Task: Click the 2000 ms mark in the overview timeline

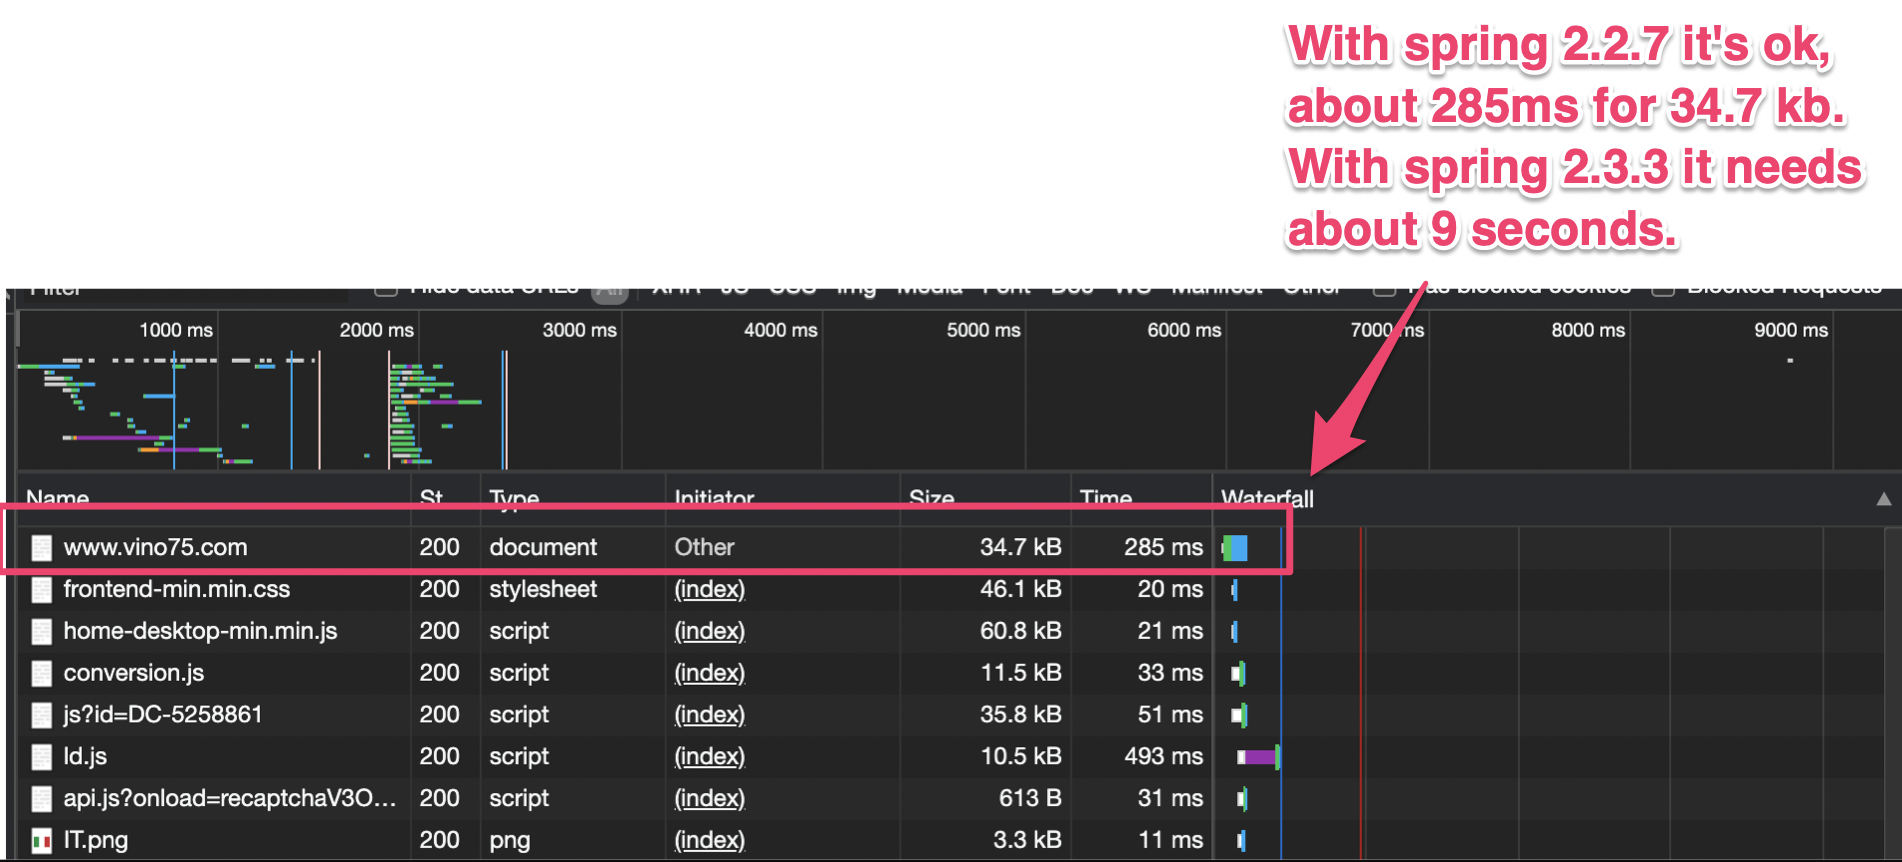Action: (376, 330)
